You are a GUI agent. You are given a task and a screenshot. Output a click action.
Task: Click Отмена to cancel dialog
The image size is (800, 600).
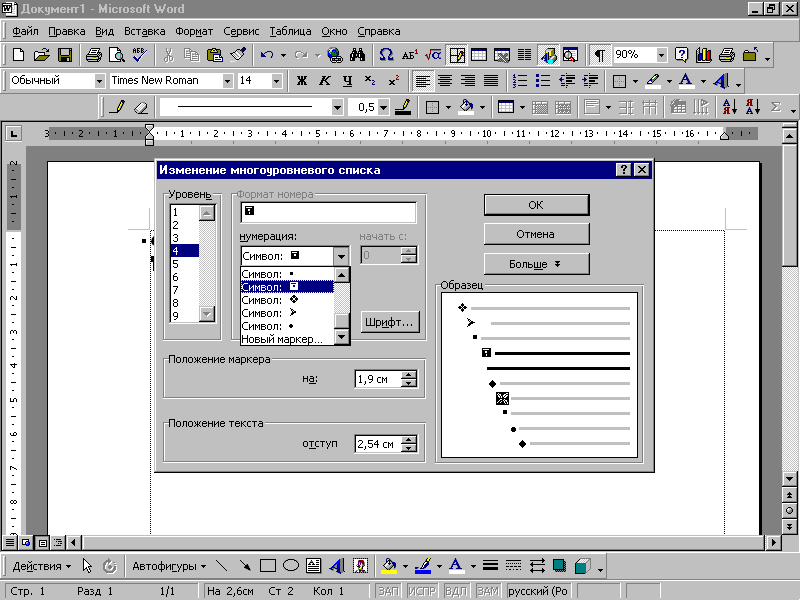(536, 234)
